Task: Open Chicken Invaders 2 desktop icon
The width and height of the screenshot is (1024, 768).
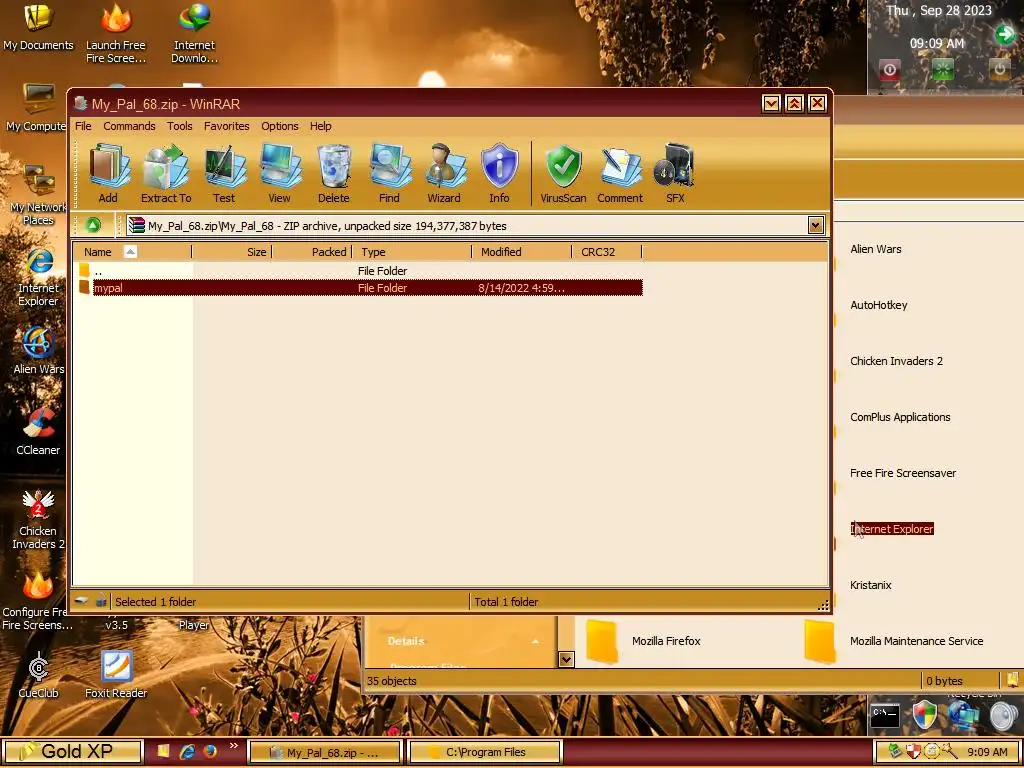Action: (x=38, y=519)
